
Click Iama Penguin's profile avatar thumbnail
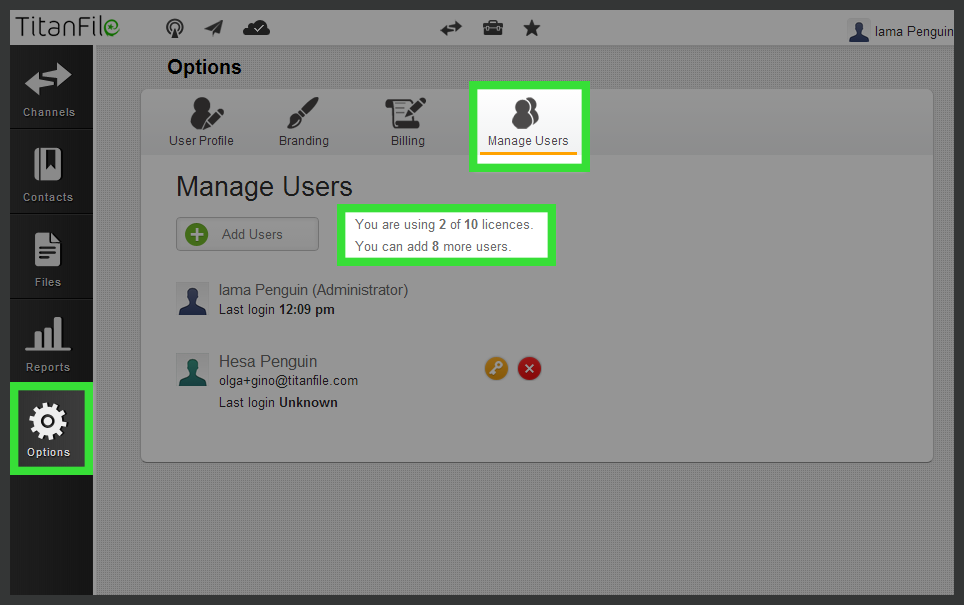click(858, 31)
